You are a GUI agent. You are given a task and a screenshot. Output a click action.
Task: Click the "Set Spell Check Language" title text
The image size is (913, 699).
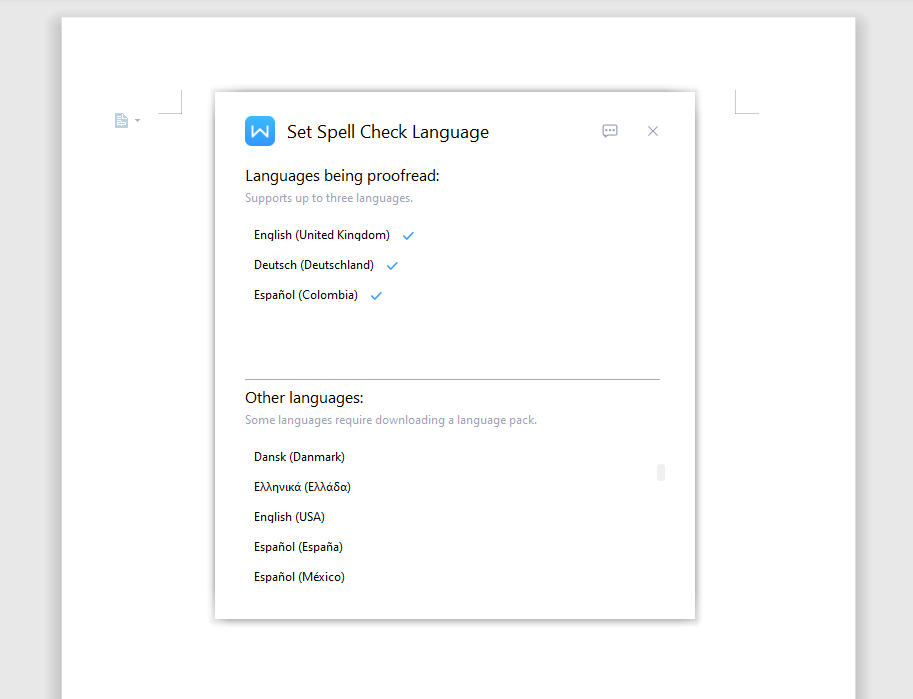click(x=387, y=132)
